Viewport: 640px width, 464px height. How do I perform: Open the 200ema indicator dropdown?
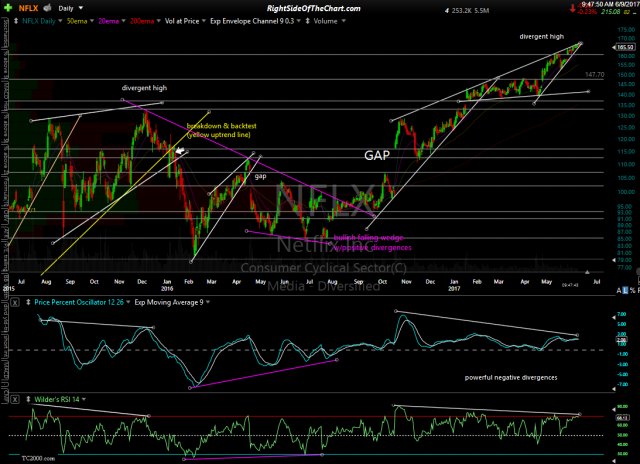158,21
